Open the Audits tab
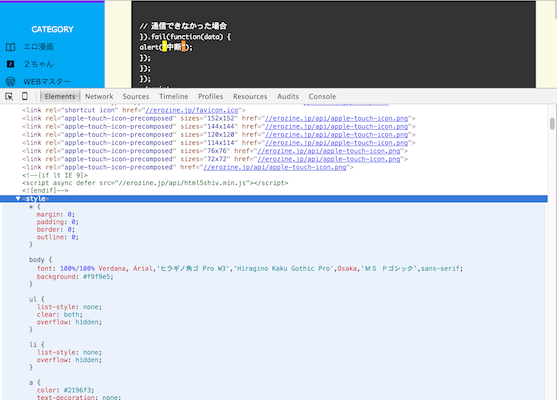The image size is (557, 400). pos(288,96)
